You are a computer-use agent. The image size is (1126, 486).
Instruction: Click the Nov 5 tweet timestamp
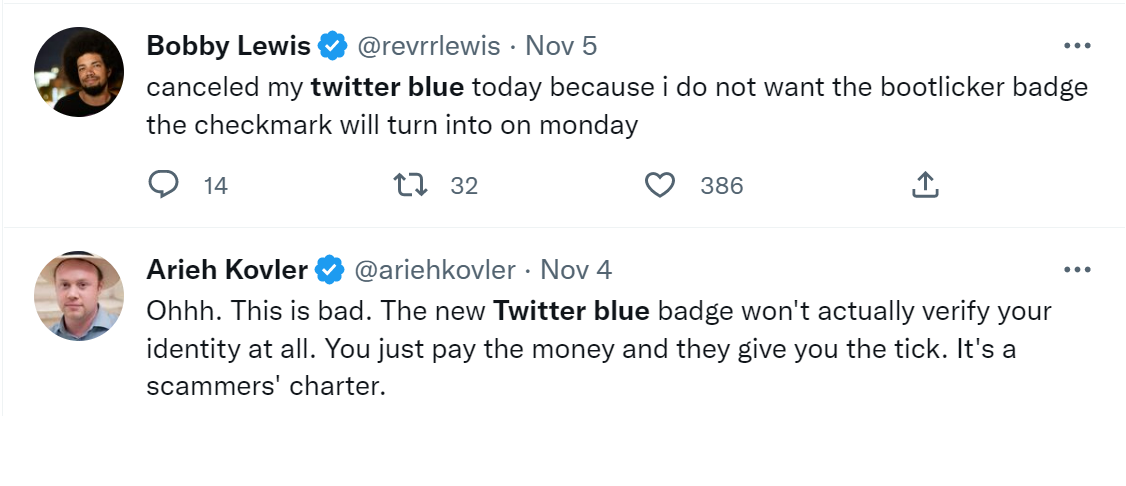561,46
